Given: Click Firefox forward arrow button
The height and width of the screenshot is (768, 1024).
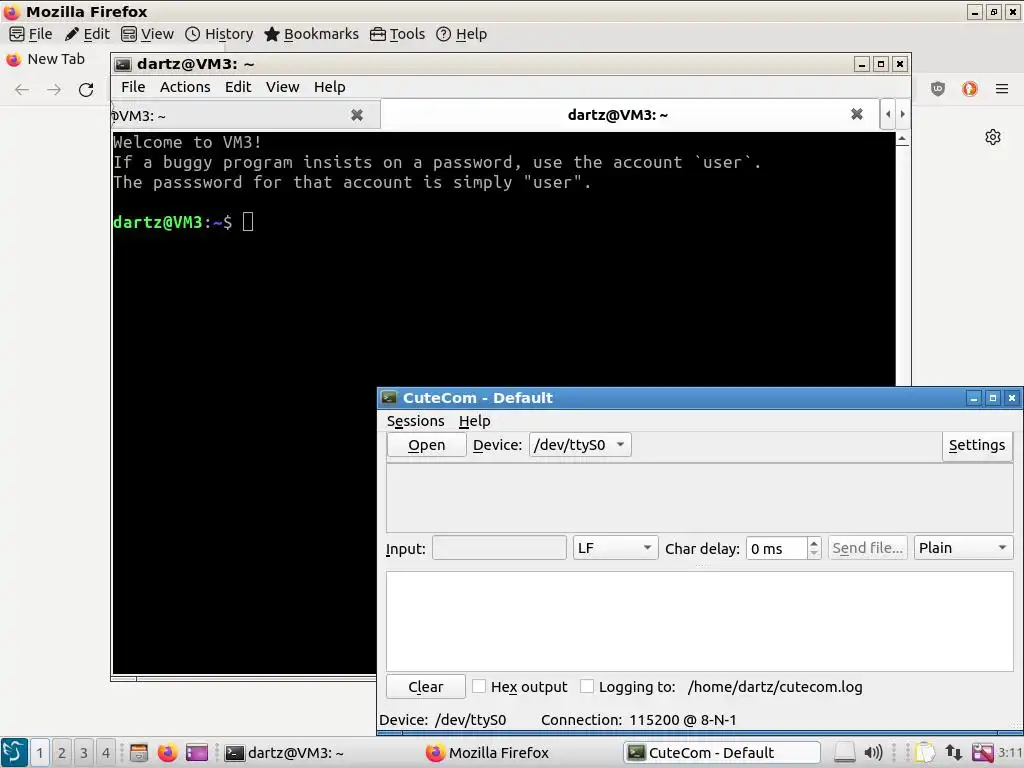Looking at the screenshot, I should tap(54, 89).
